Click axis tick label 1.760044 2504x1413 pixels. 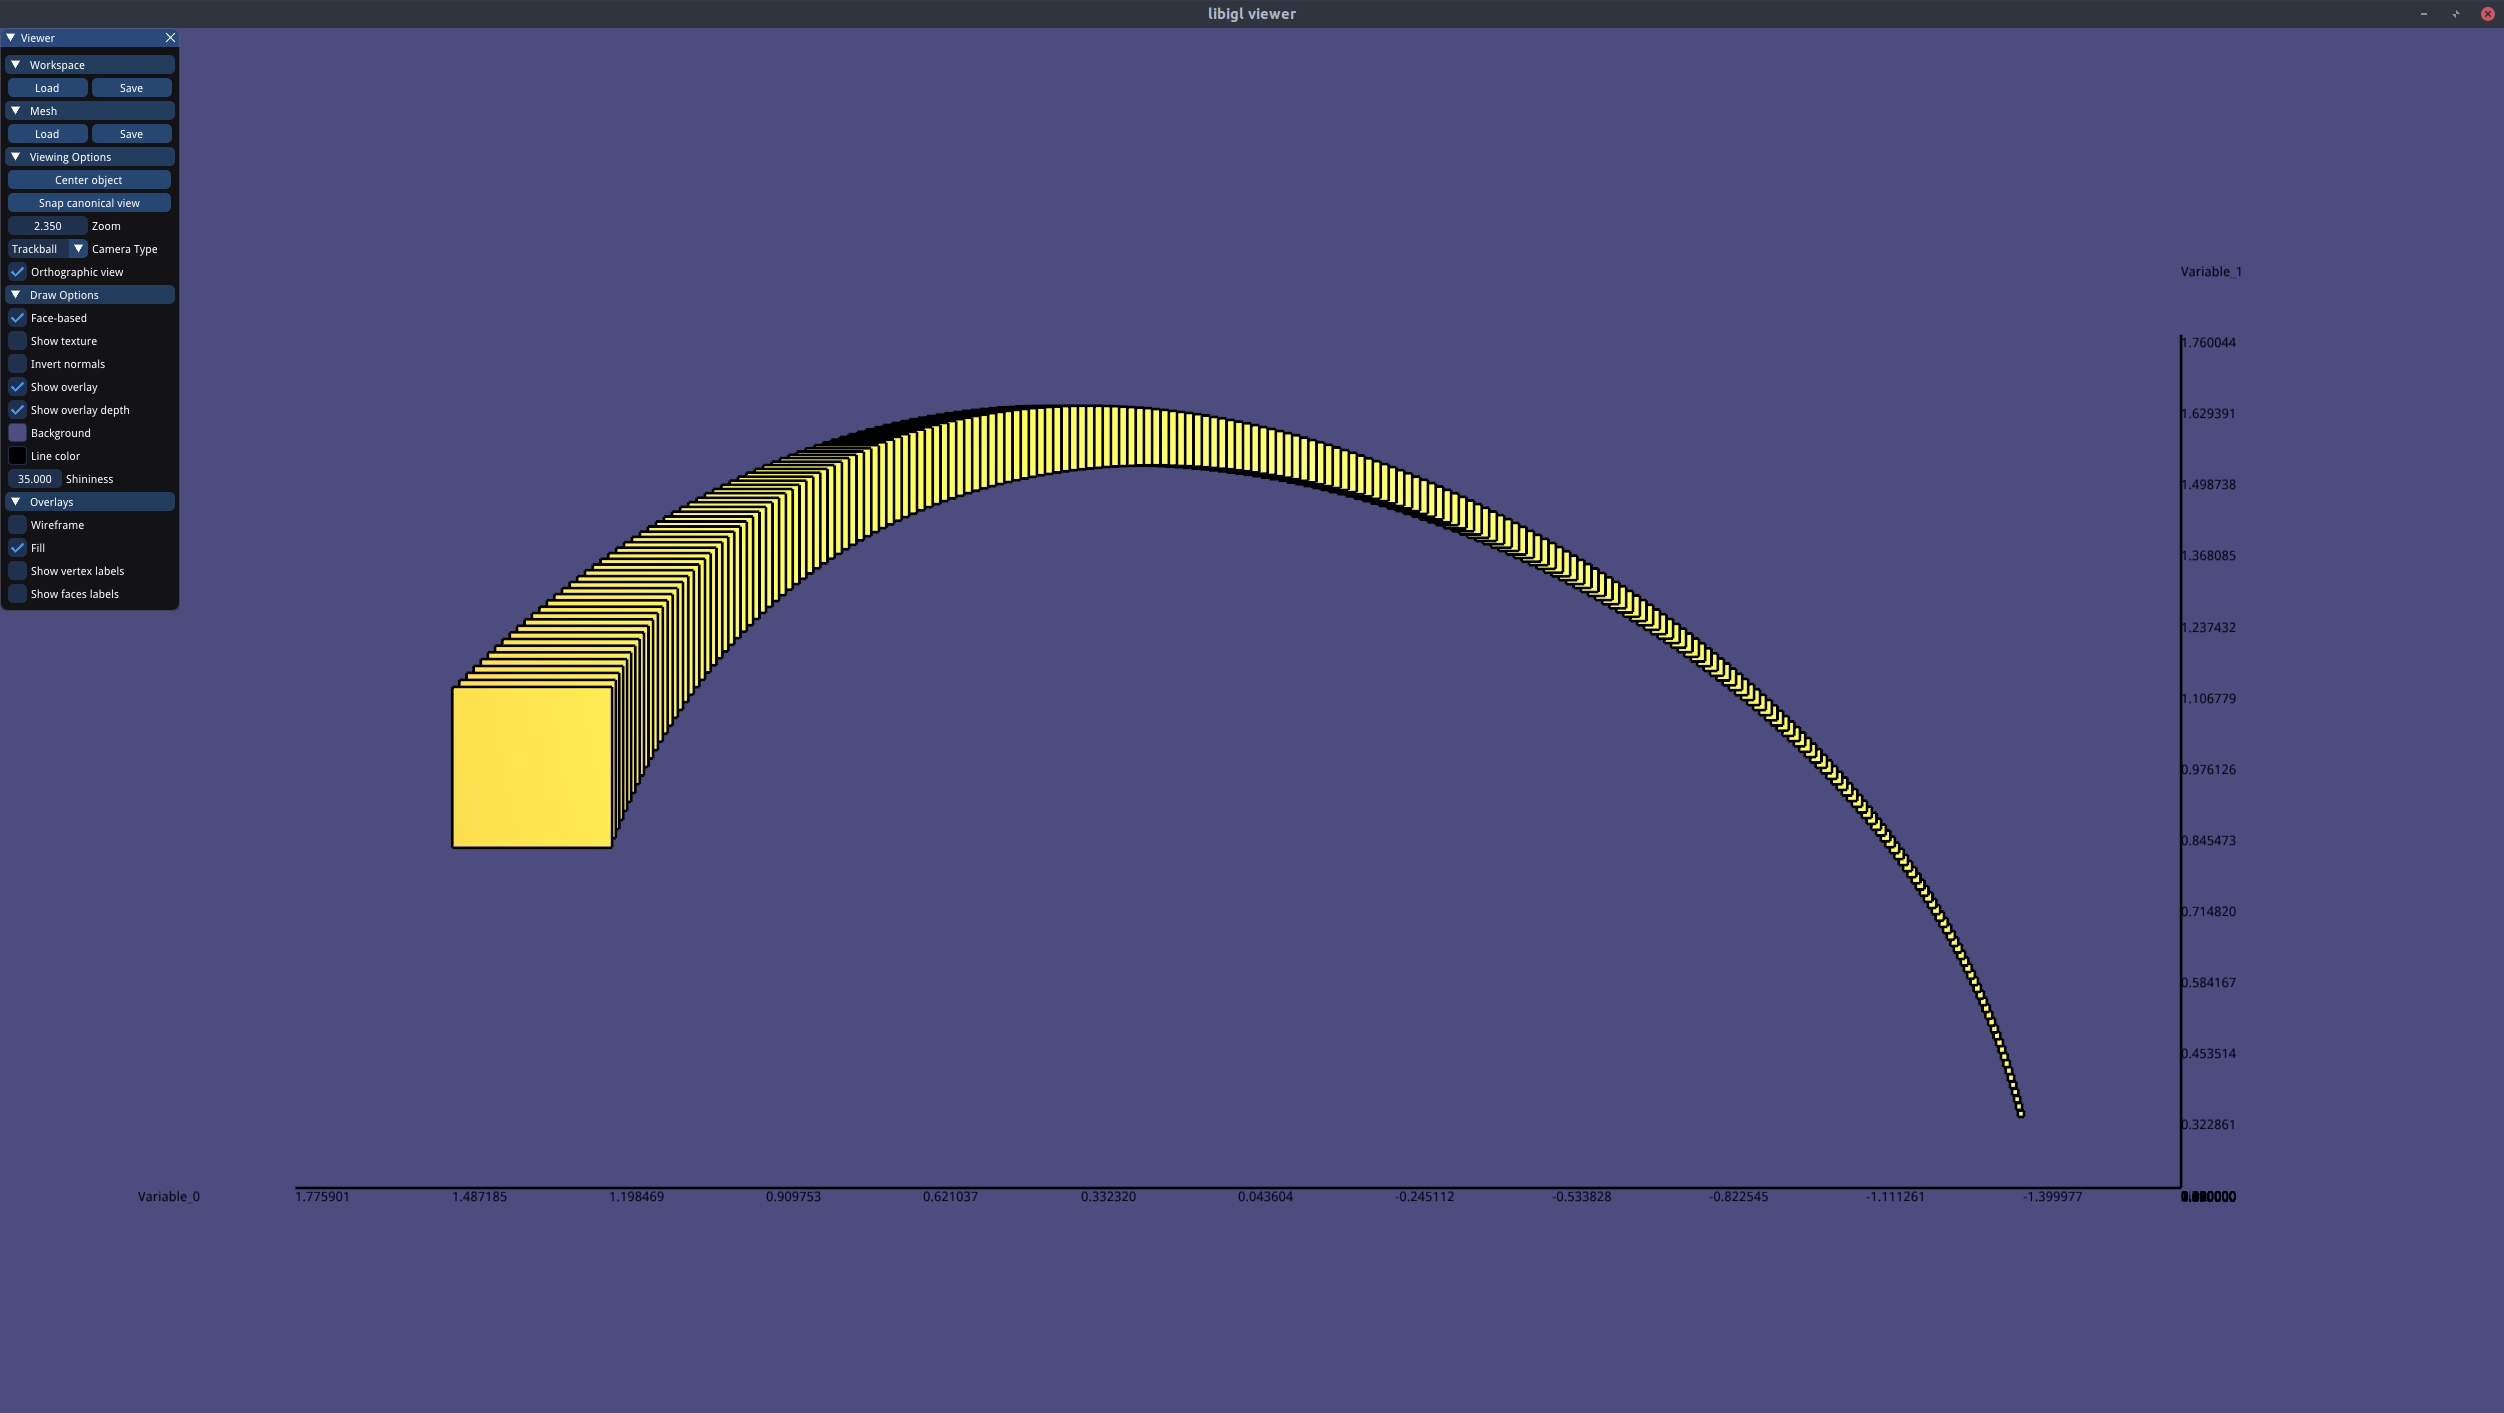(2209, 343)
